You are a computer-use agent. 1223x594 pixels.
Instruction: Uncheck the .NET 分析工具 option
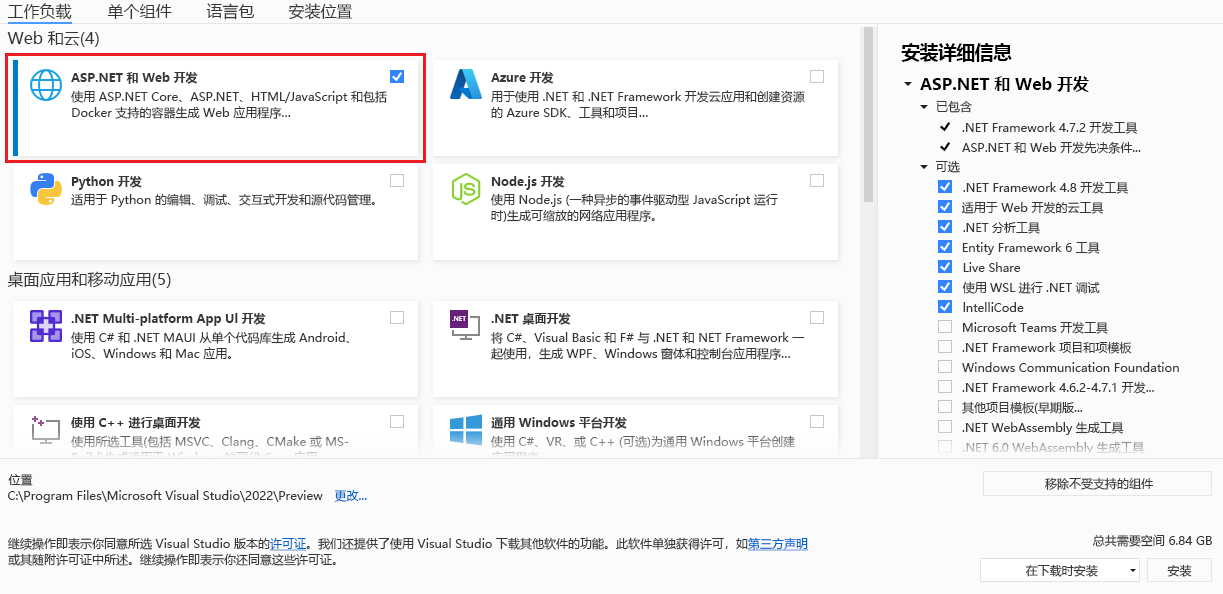tap(945, 227)
